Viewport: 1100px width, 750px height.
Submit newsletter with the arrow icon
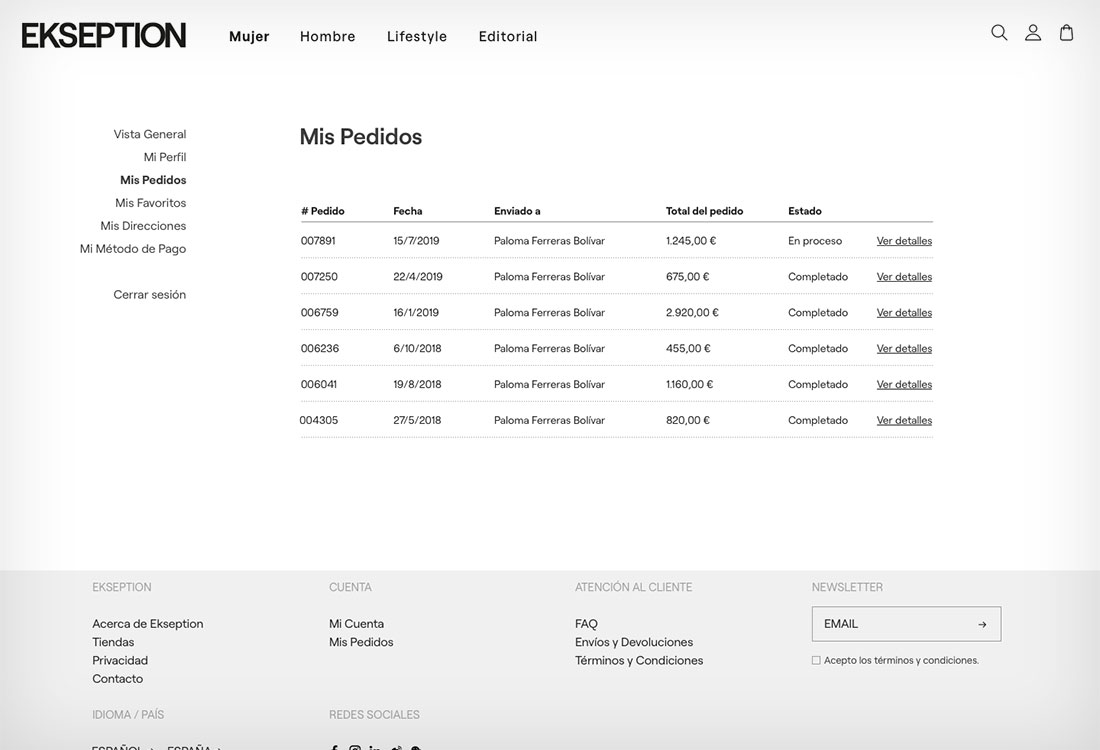click(x=982, y=625)
